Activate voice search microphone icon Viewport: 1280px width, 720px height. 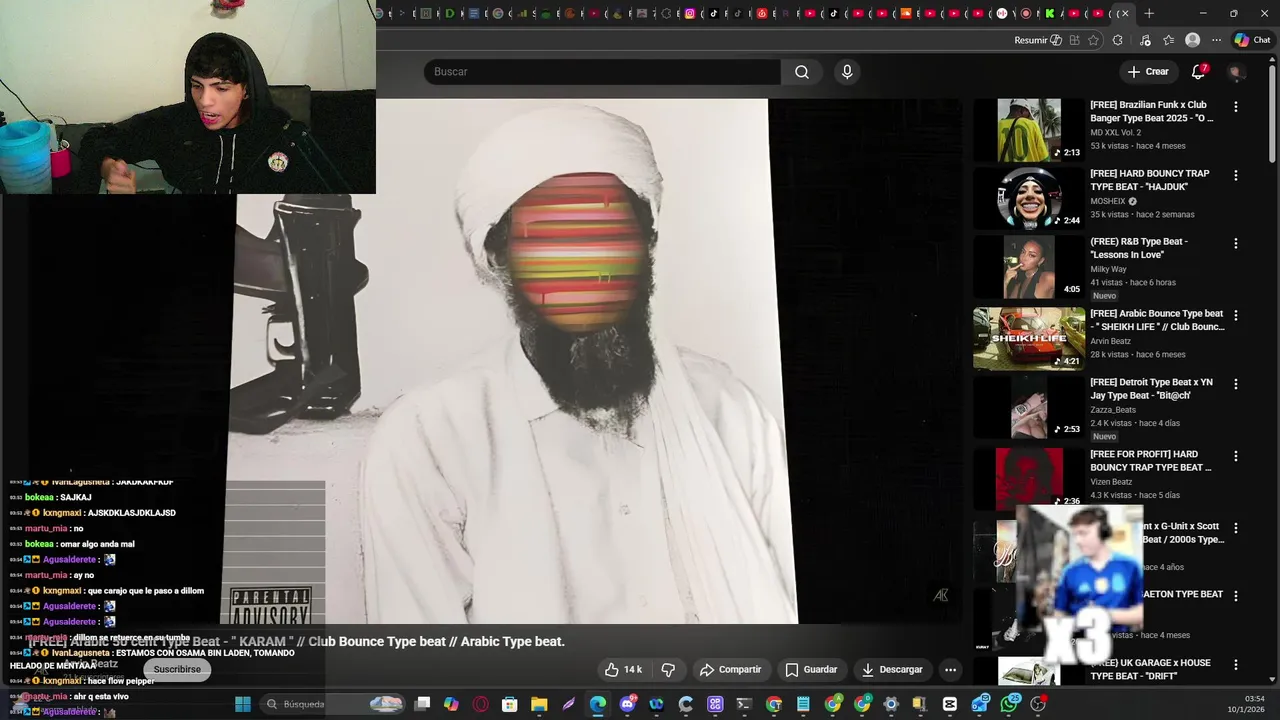[x=847, y=72]
